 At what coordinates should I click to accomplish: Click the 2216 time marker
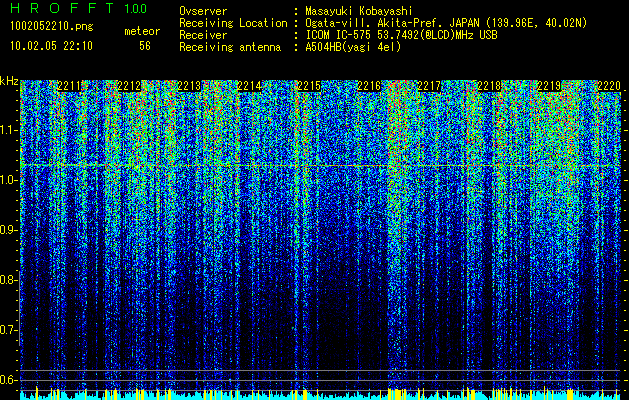click(369, 86)
